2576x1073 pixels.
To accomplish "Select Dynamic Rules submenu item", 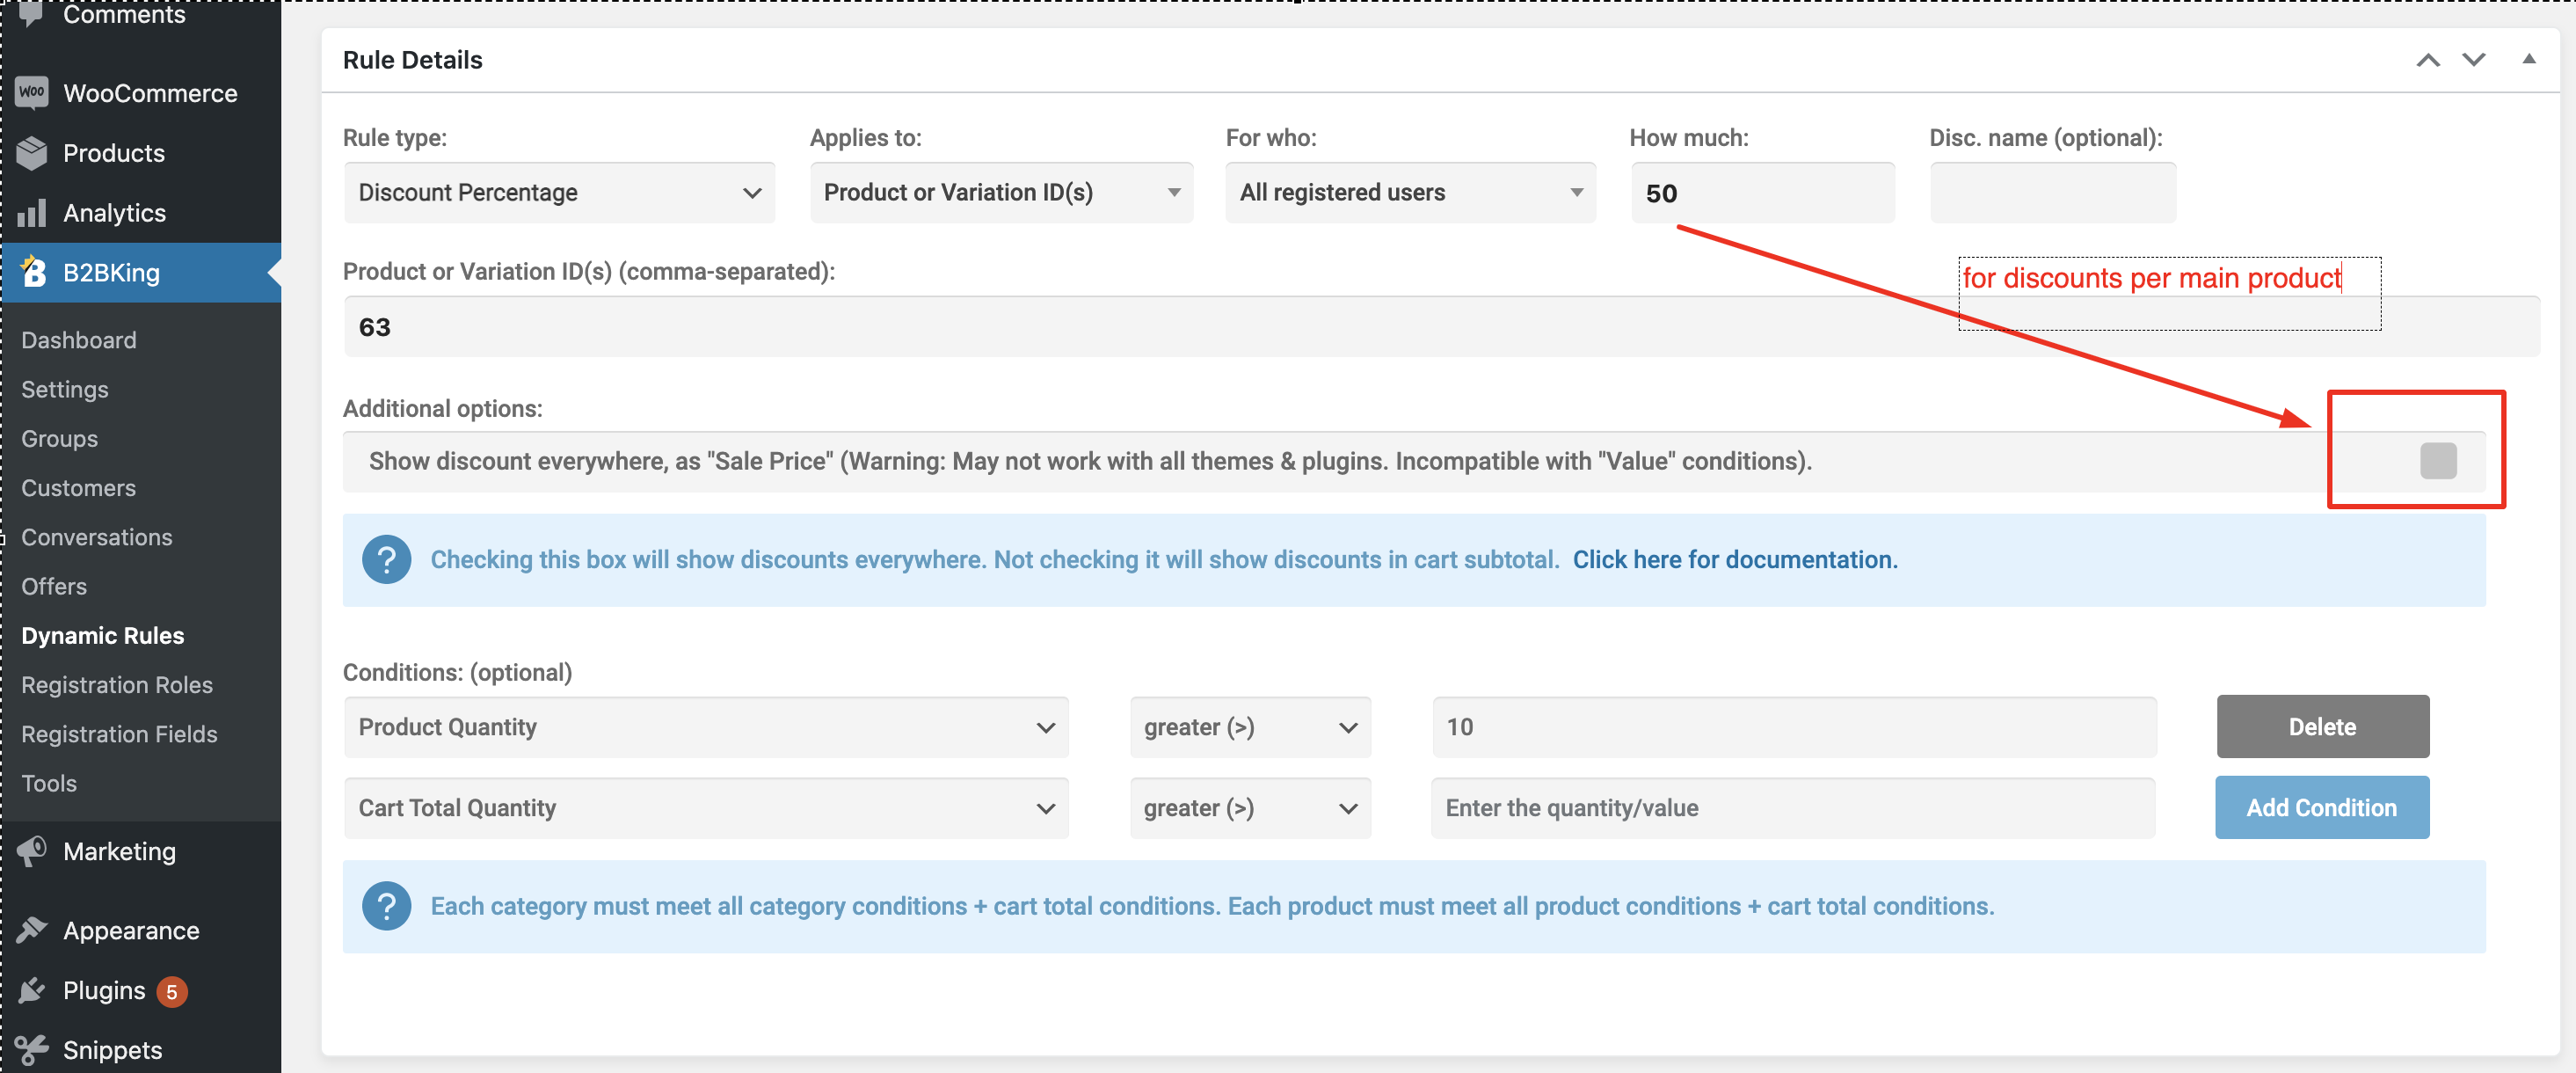I will coord(103,635).
